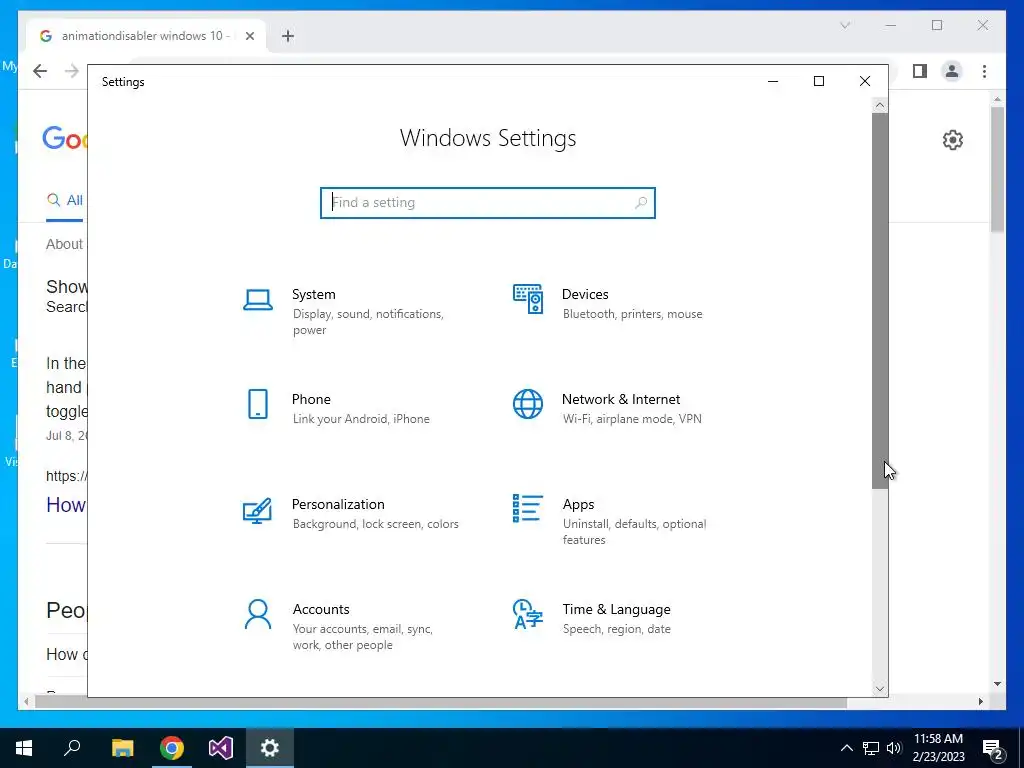Launch Visual Studio from the taskbar
Screen dimensions: 1024x768
[221, 748]
